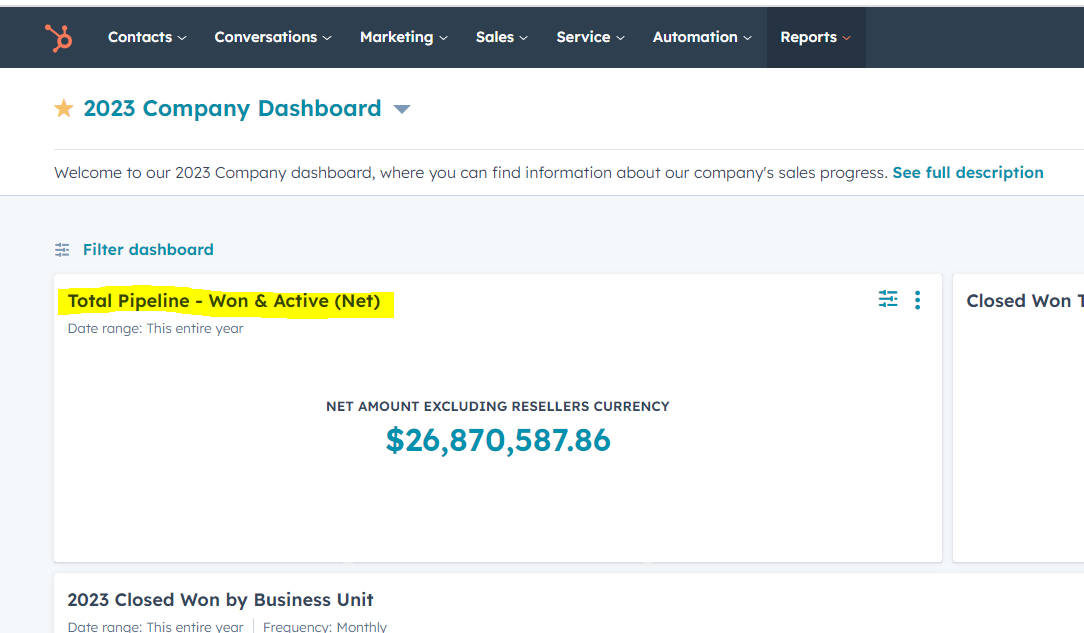This screenshot has height=633, width=1084.
Task: Open the Conversations navigation menu
Action: 272,37
